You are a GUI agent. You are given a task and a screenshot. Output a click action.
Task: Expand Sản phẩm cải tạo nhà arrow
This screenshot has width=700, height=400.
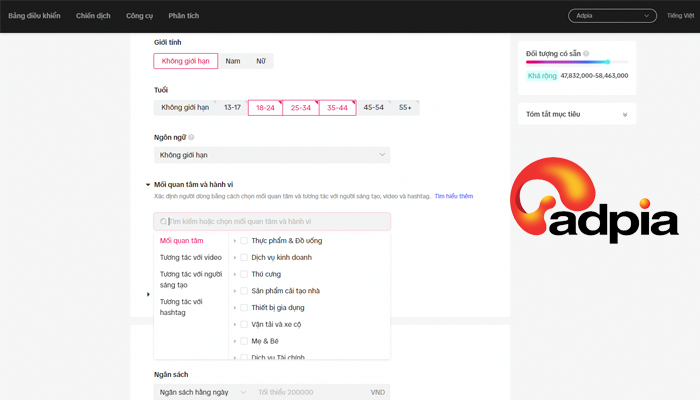pos(235,291)
